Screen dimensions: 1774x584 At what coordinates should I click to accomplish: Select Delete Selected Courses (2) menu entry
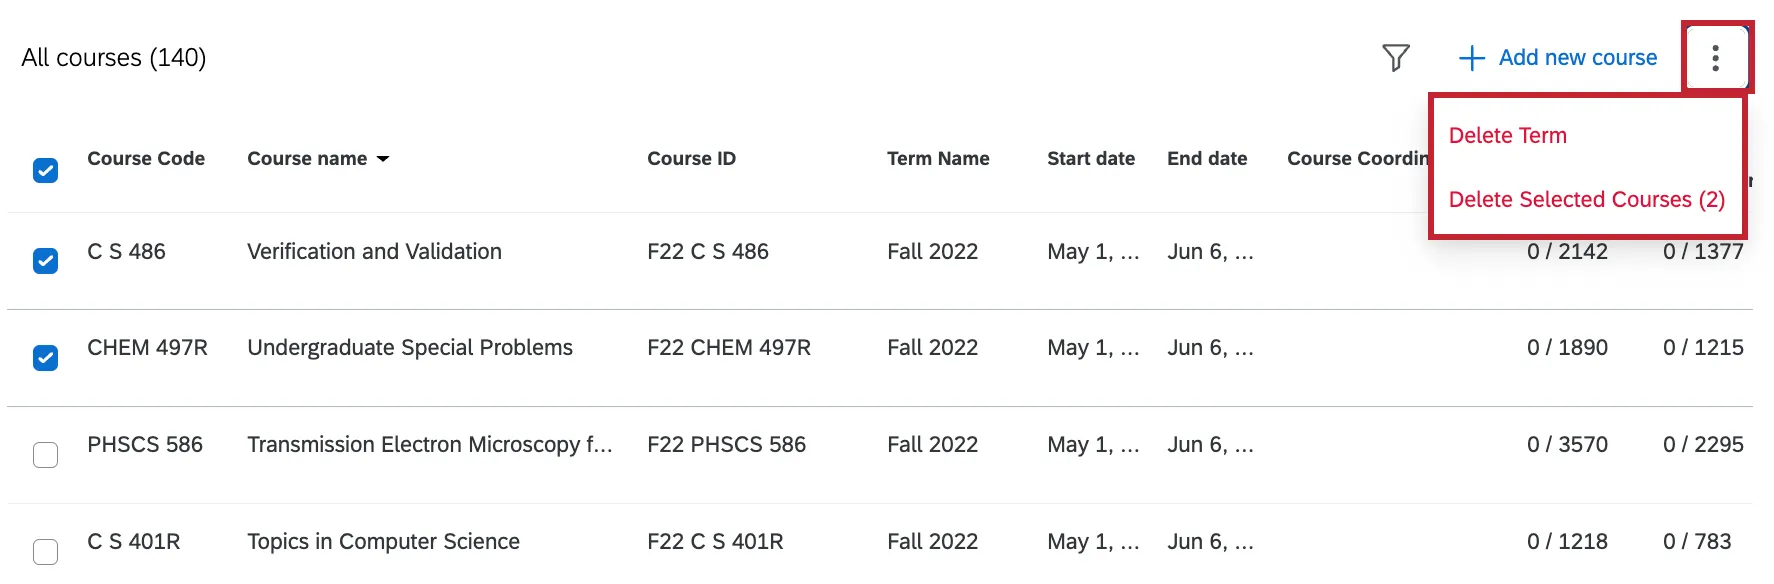(1586, 199)
